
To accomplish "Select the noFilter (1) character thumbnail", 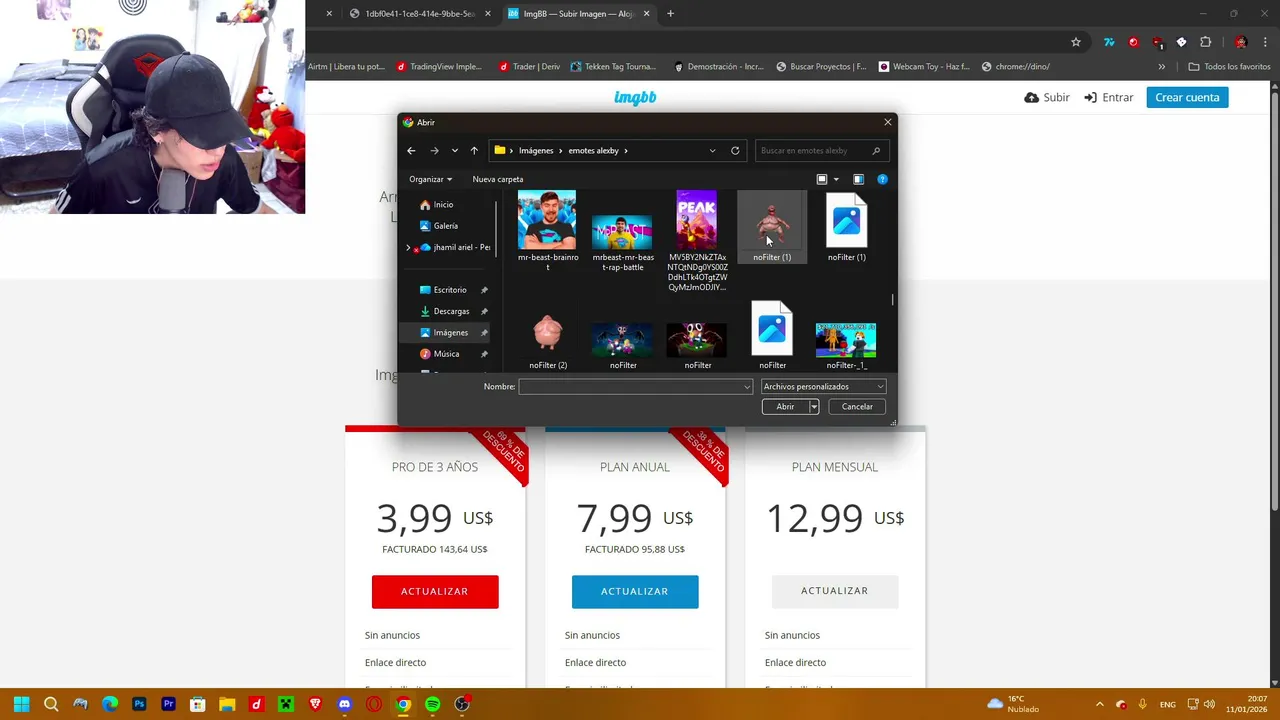I will tap(772, 227).
